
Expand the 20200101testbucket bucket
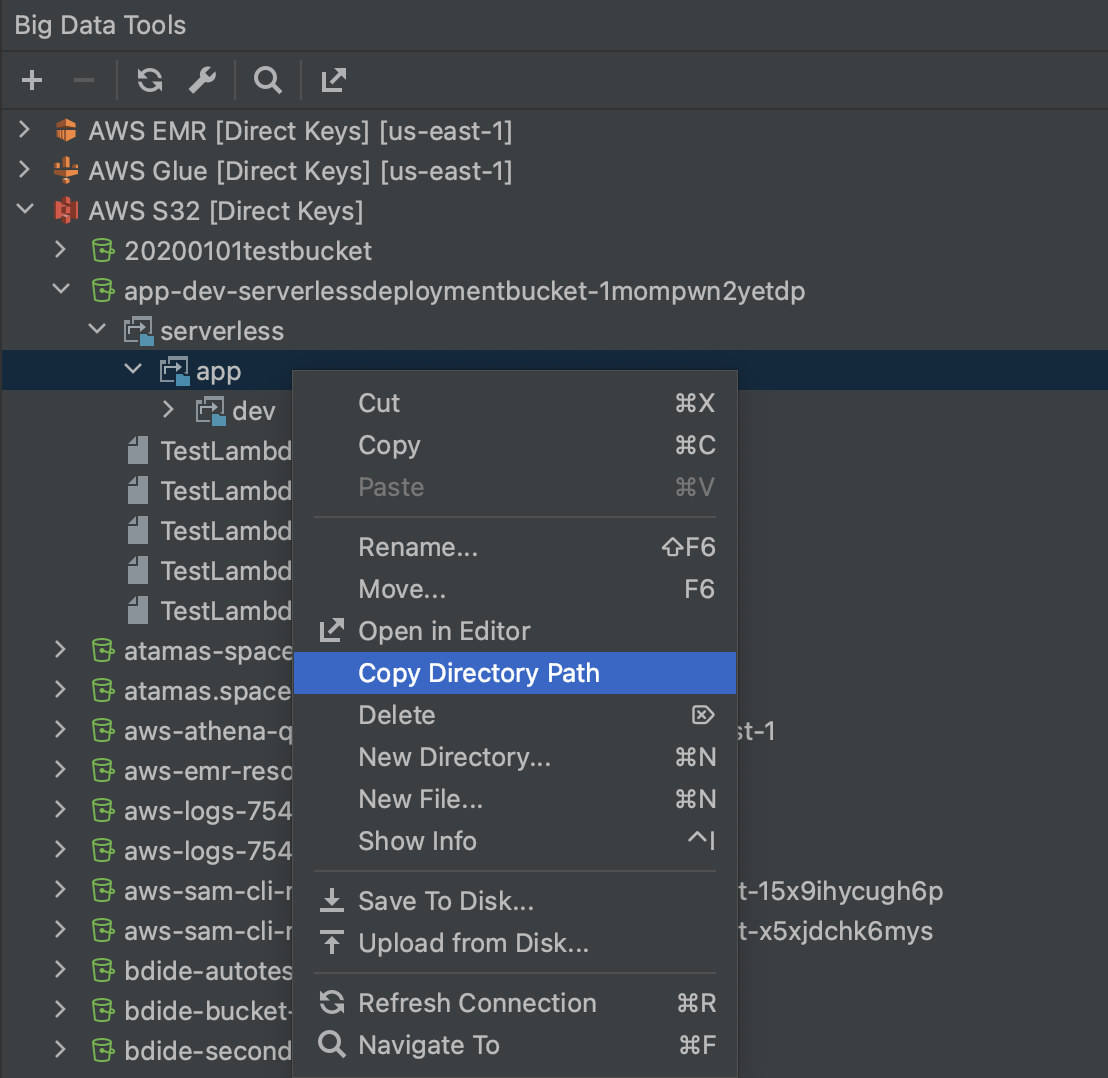(x=60, y=250)
